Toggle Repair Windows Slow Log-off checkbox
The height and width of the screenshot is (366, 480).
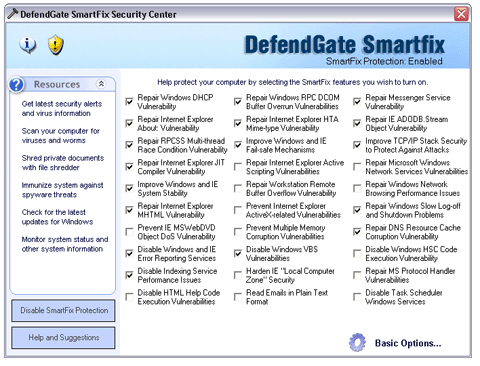[x=357, y=210]
